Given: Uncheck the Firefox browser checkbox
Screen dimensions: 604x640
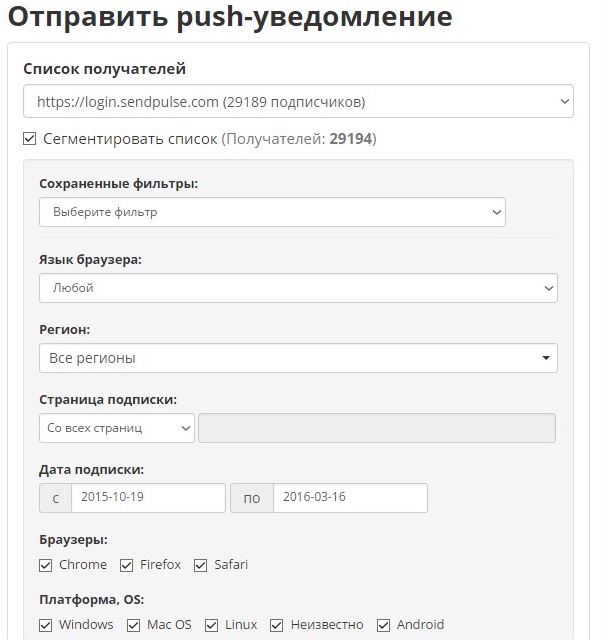Looking at the screenshot, I should point(126,565).
